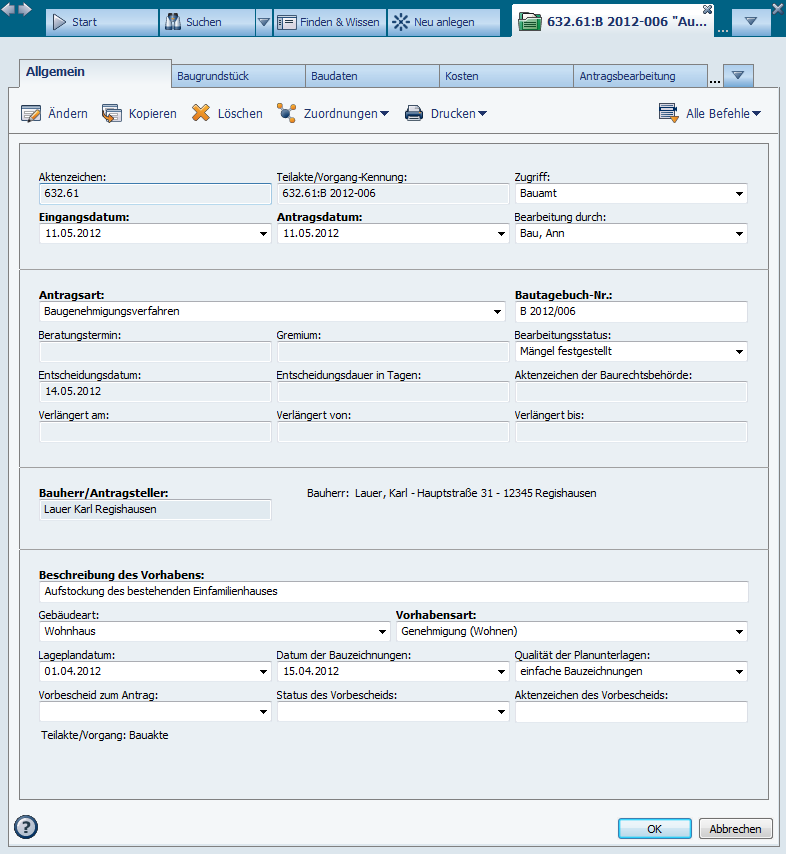Click the help question mark icon
Viewport: 786px width, 854px height.
tap(26, 827)
